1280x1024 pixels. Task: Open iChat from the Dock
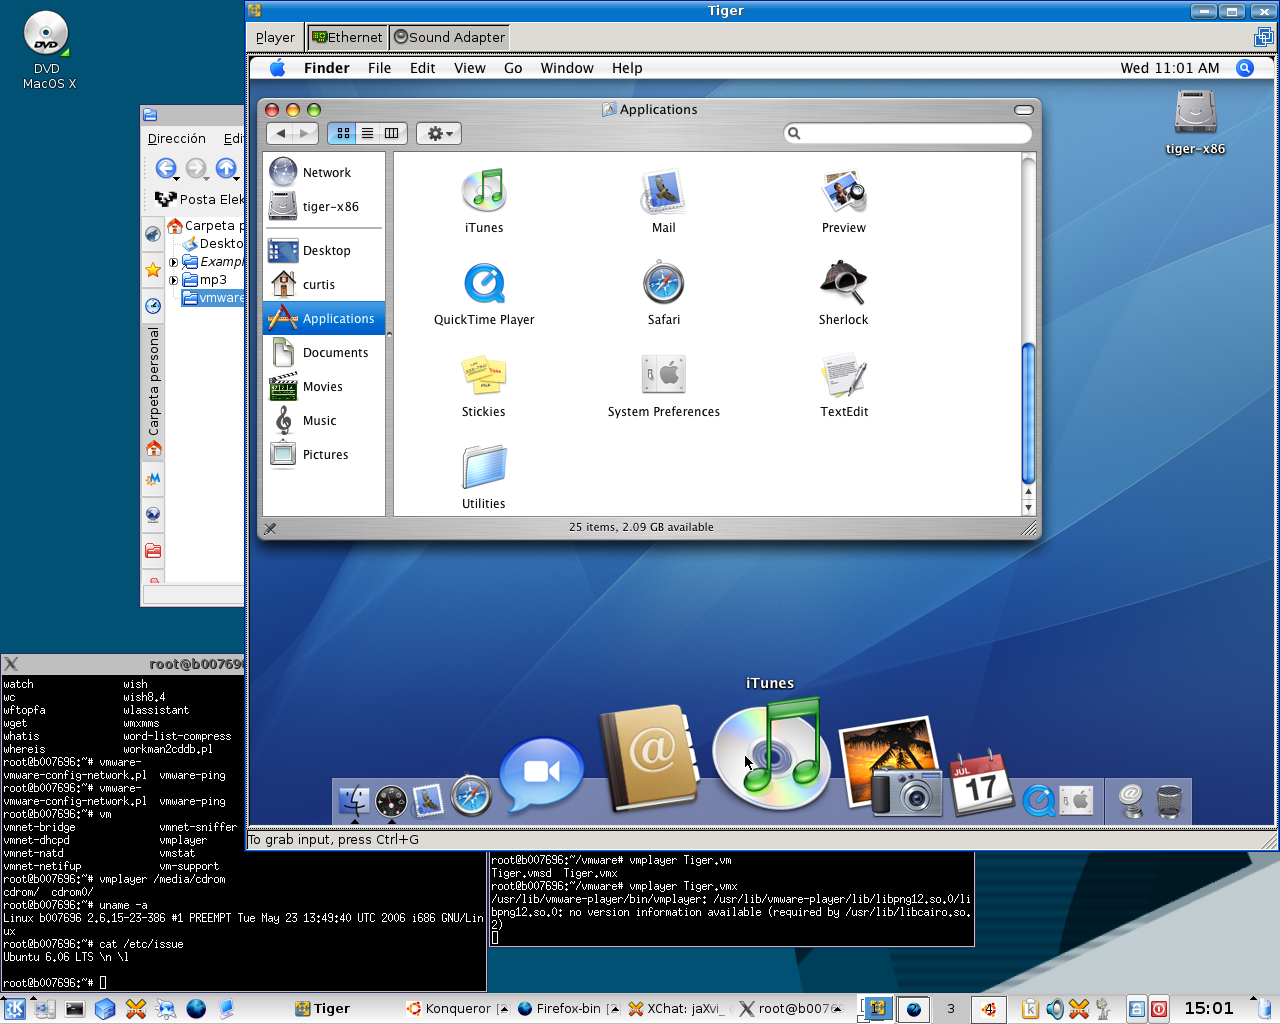pyautogui.click(x=541, y=773)
